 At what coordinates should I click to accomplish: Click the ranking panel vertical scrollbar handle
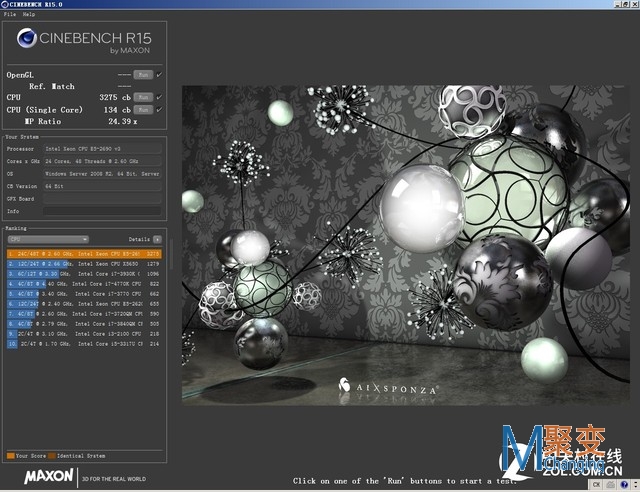[171, 254]
